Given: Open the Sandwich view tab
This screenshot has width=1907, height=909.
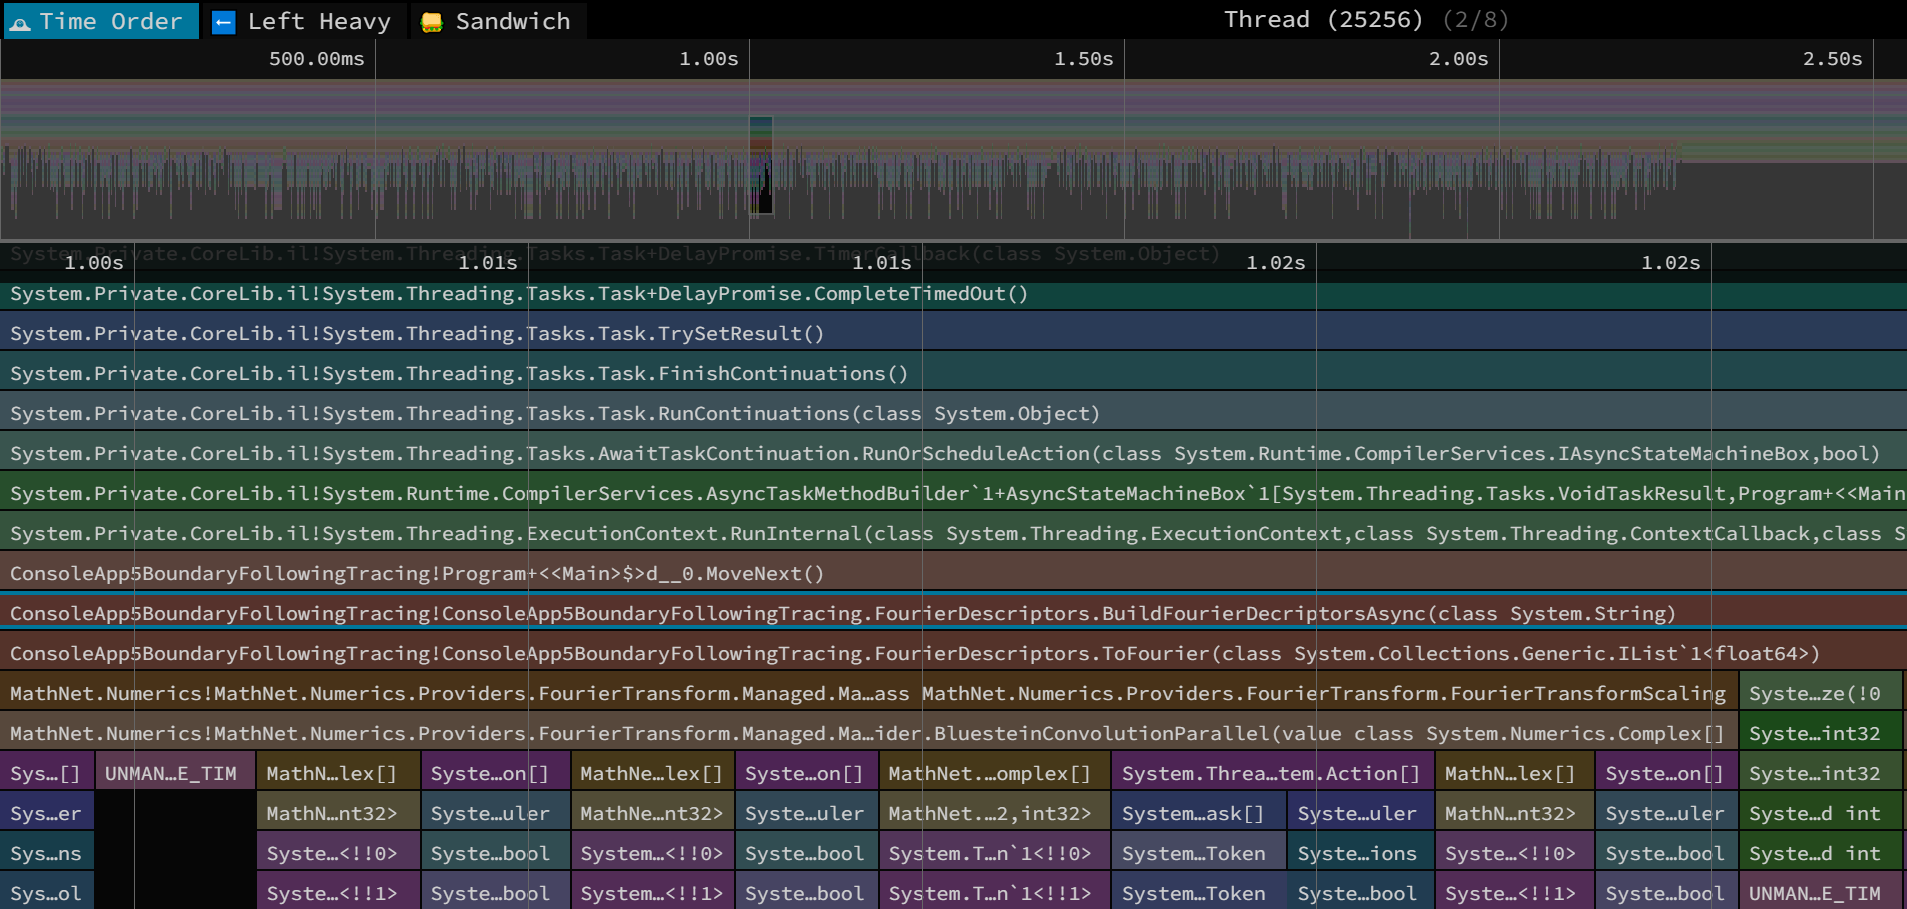Looking at the screenshot, I should 497,21.
